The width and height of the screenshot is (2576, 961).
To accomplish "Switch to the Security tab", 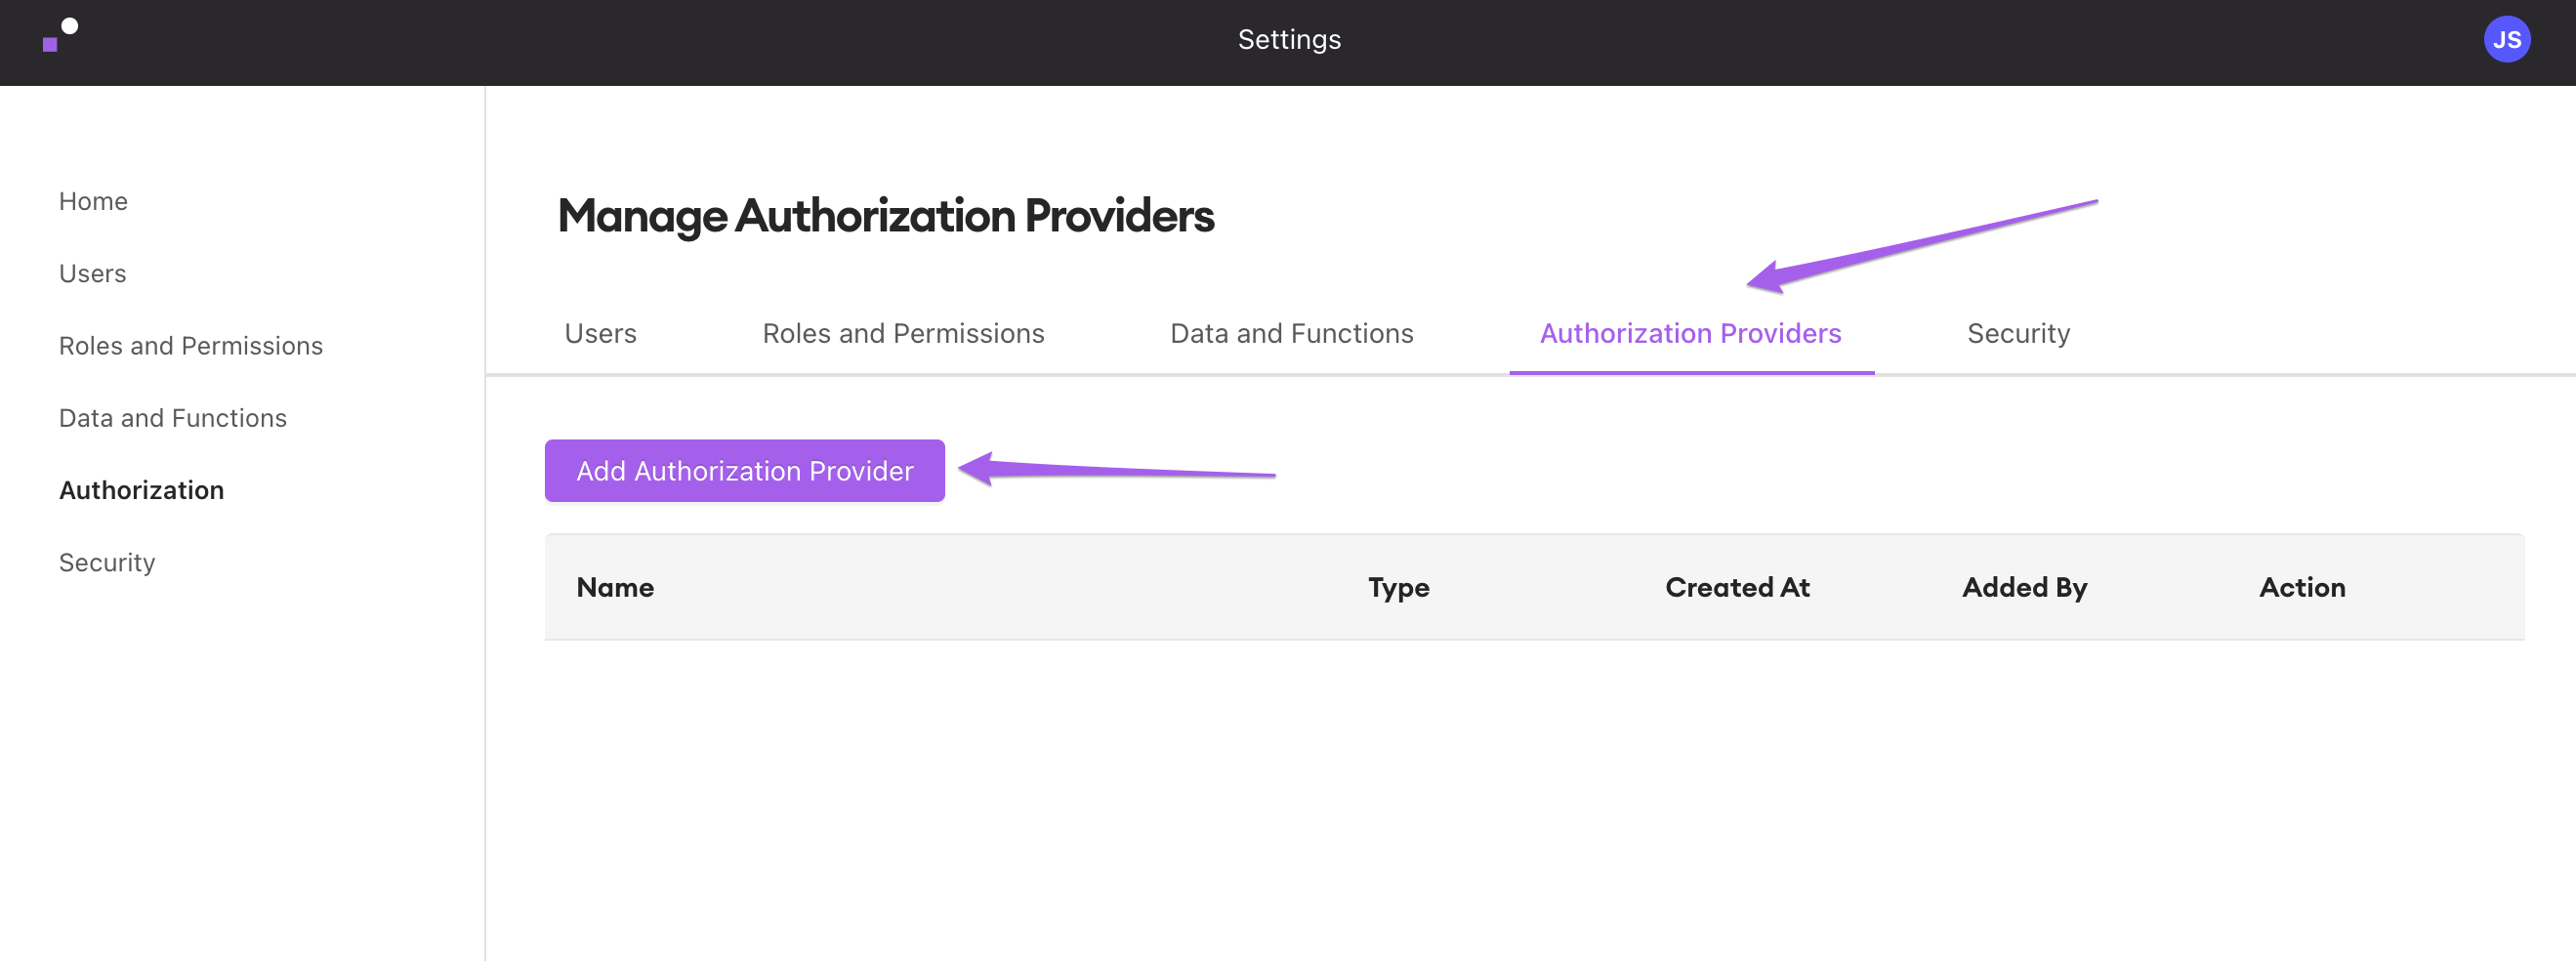I will coord(2018,333).
